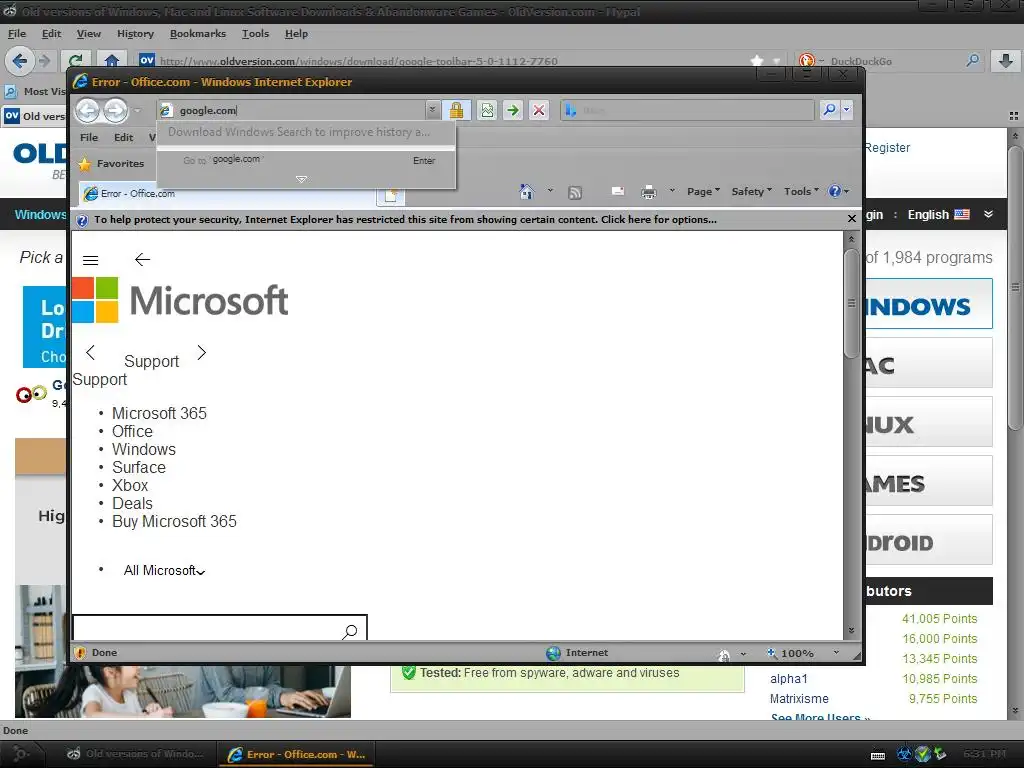Click the DuckDuckGo search magnifier icon
1024x768 pixels.
pyautogui.click(x=972, y=61)
